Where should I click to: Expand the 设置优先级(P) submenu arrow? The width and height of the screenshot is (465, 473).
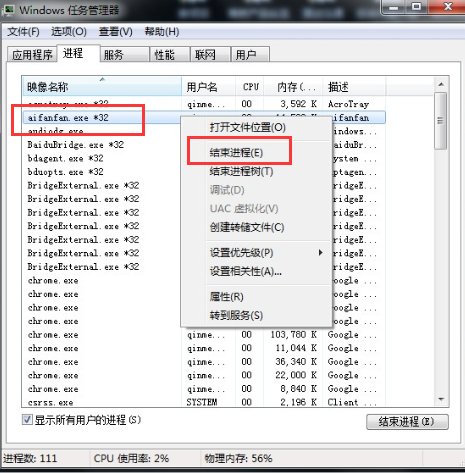(x=320, y=252)
